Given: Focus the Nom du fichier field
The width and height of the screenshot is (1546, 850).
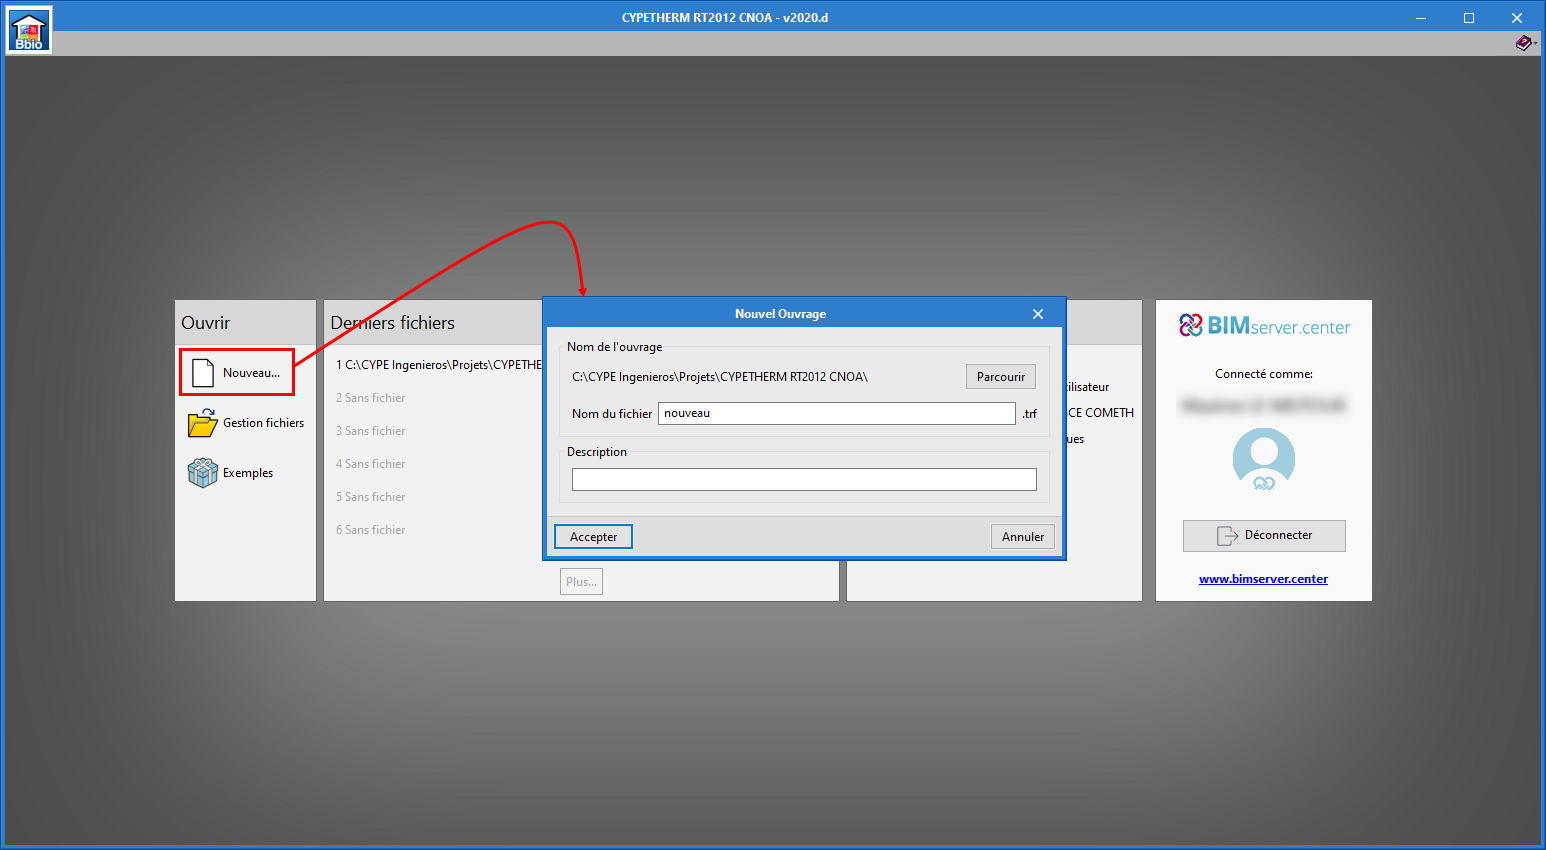Looking at the screenshot, I should (x=837, y=413).
